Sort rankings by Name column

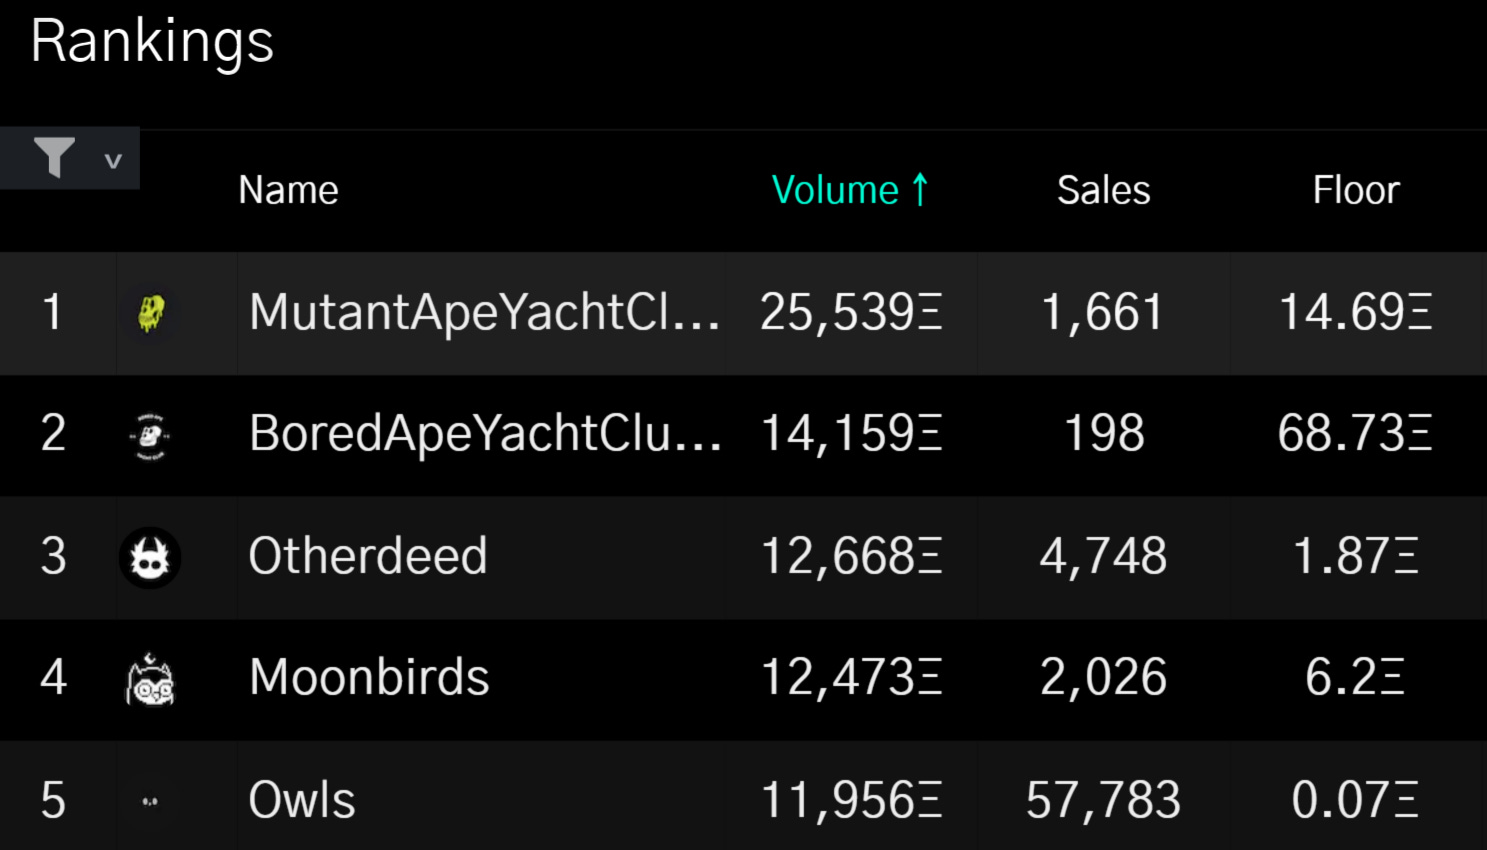(288, 190)
